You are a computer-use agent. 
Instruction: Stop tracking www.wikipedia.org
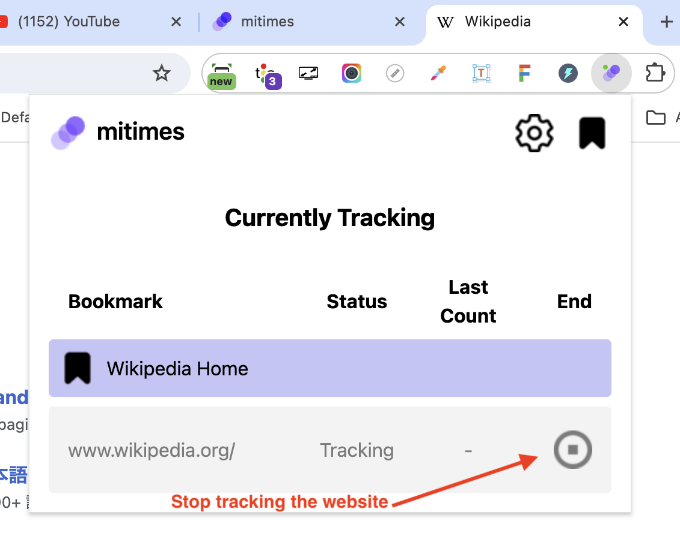click(x=573, y=450)
